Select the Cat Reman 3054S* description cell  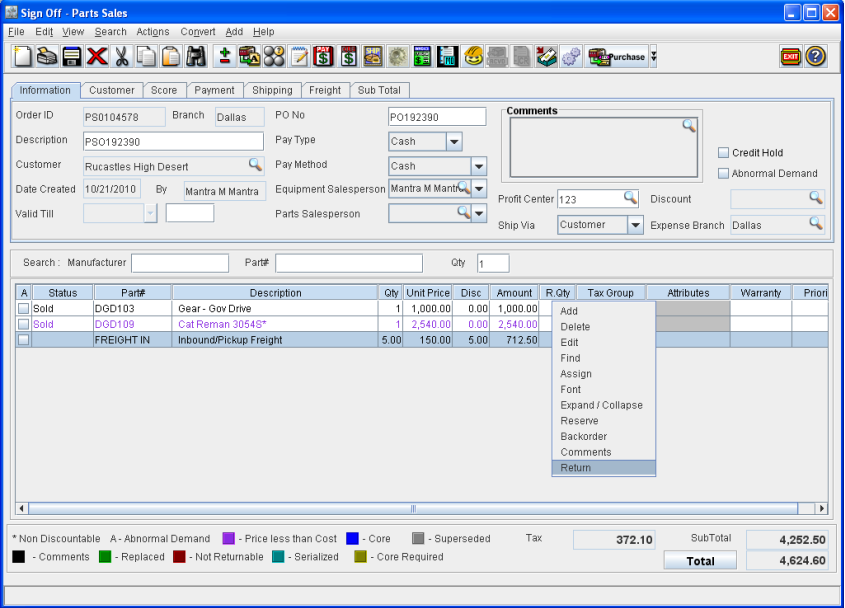point(275,324)
